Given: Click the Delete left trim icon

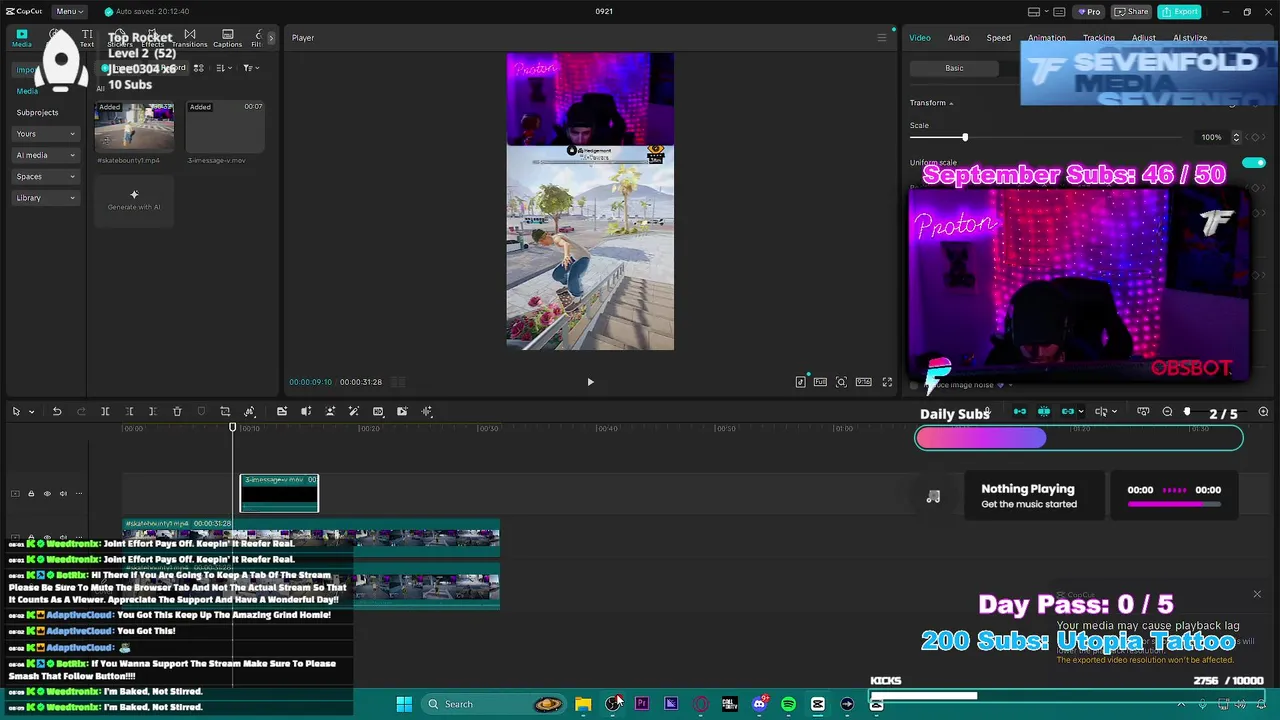Looking at the screenshot, I should (129, 412).
